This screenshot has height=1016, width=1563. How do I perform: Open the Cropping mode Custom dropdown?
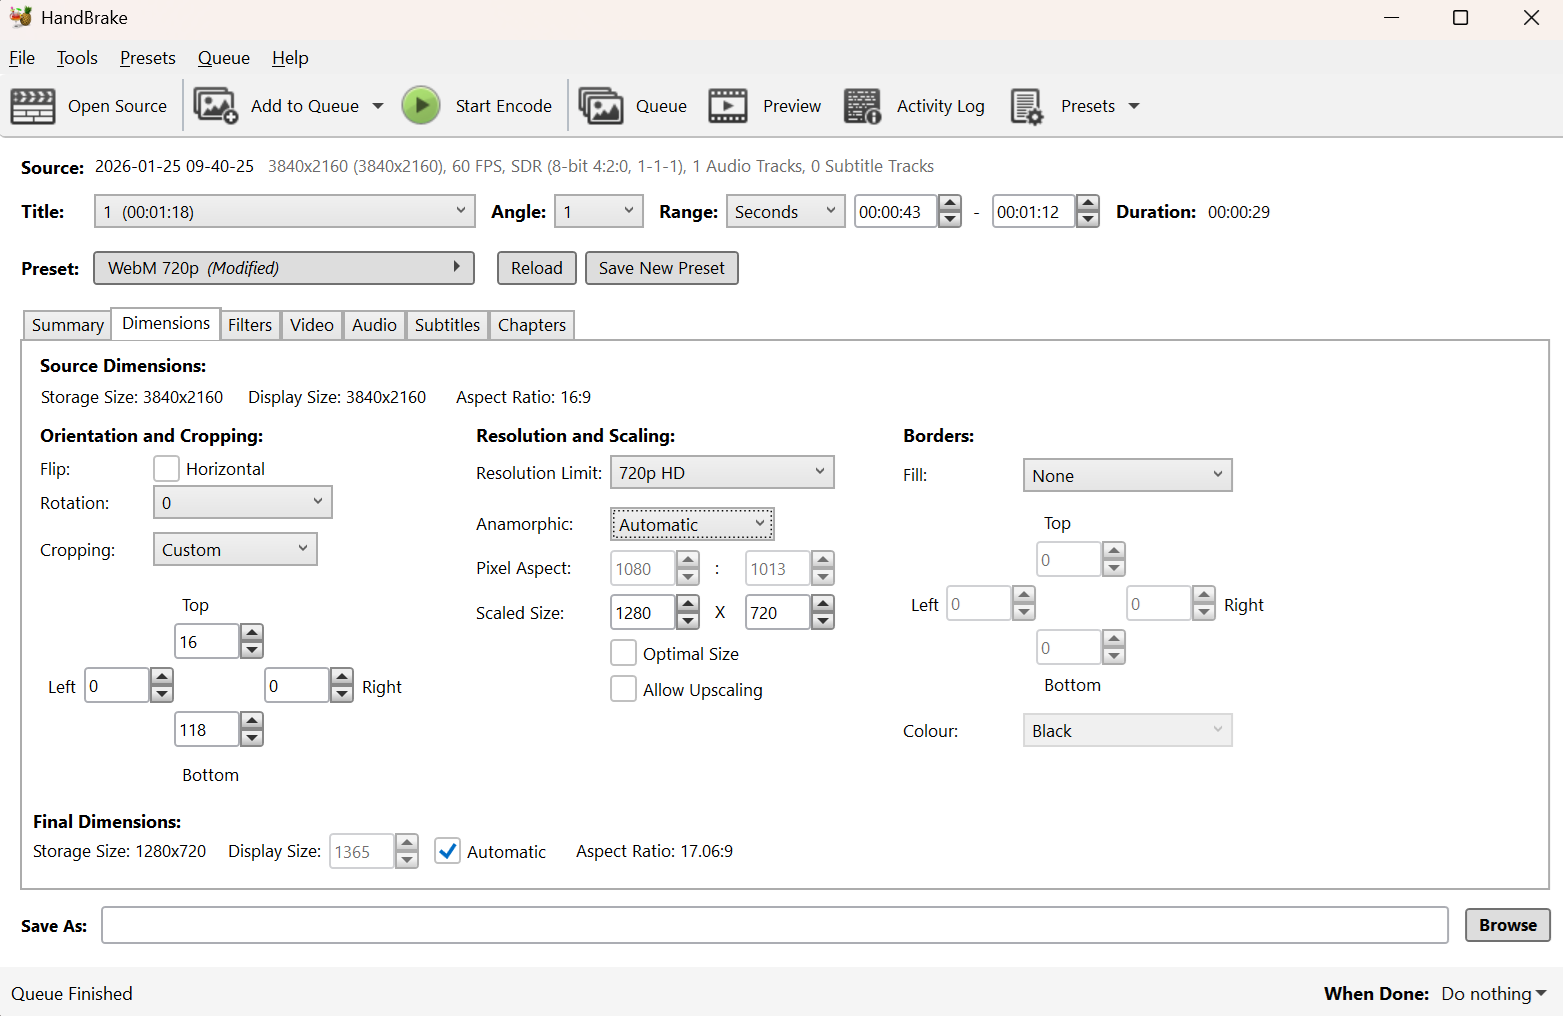coord(234,550)
